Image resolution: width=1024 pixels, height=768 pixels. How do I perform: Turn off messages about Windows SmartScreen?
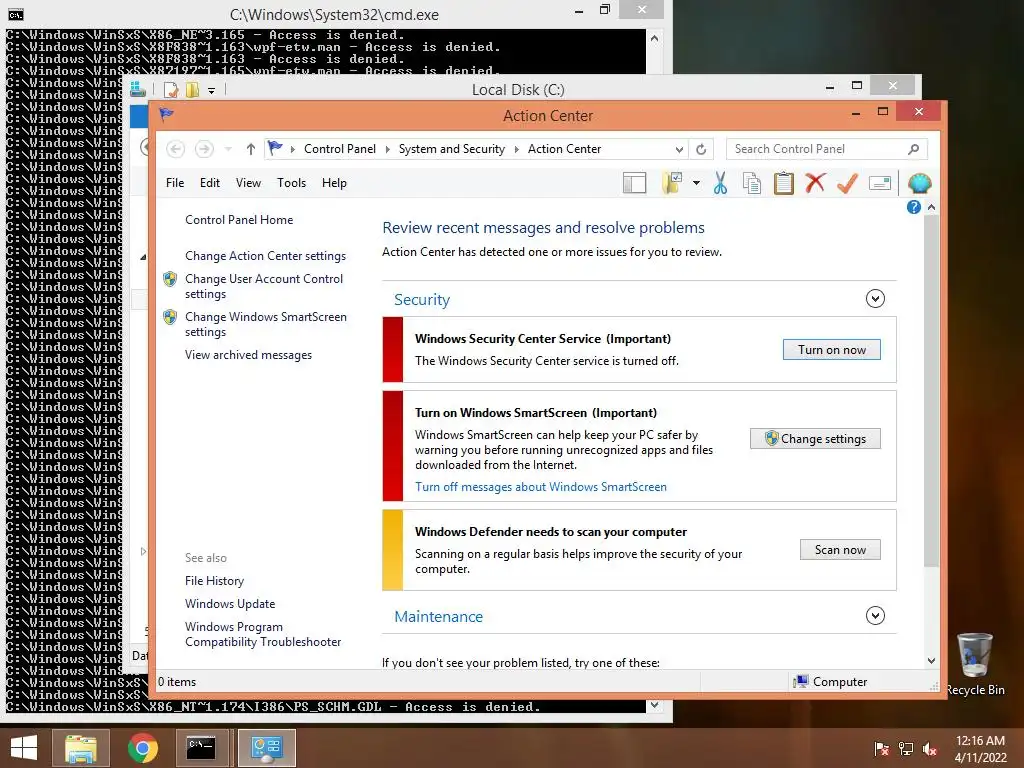click(541, 487)
